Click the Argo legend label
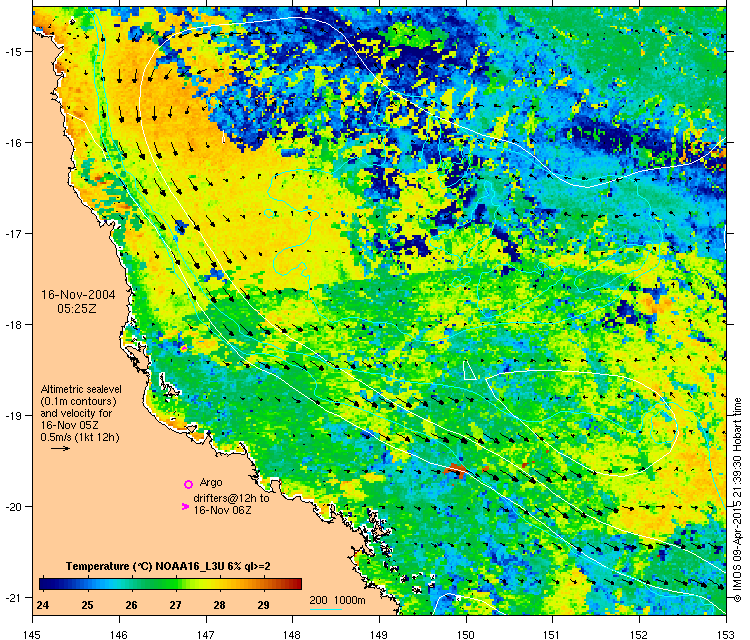 [x=211, y=482]
